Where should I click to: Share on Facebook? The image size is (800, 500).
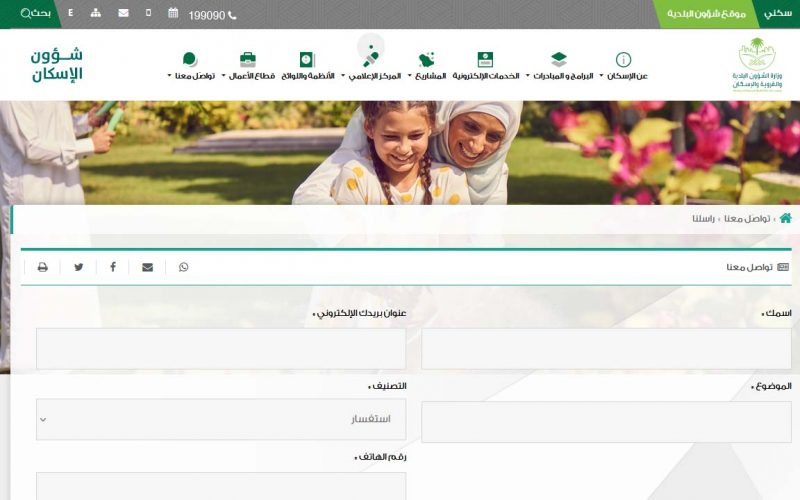(113, 267)
